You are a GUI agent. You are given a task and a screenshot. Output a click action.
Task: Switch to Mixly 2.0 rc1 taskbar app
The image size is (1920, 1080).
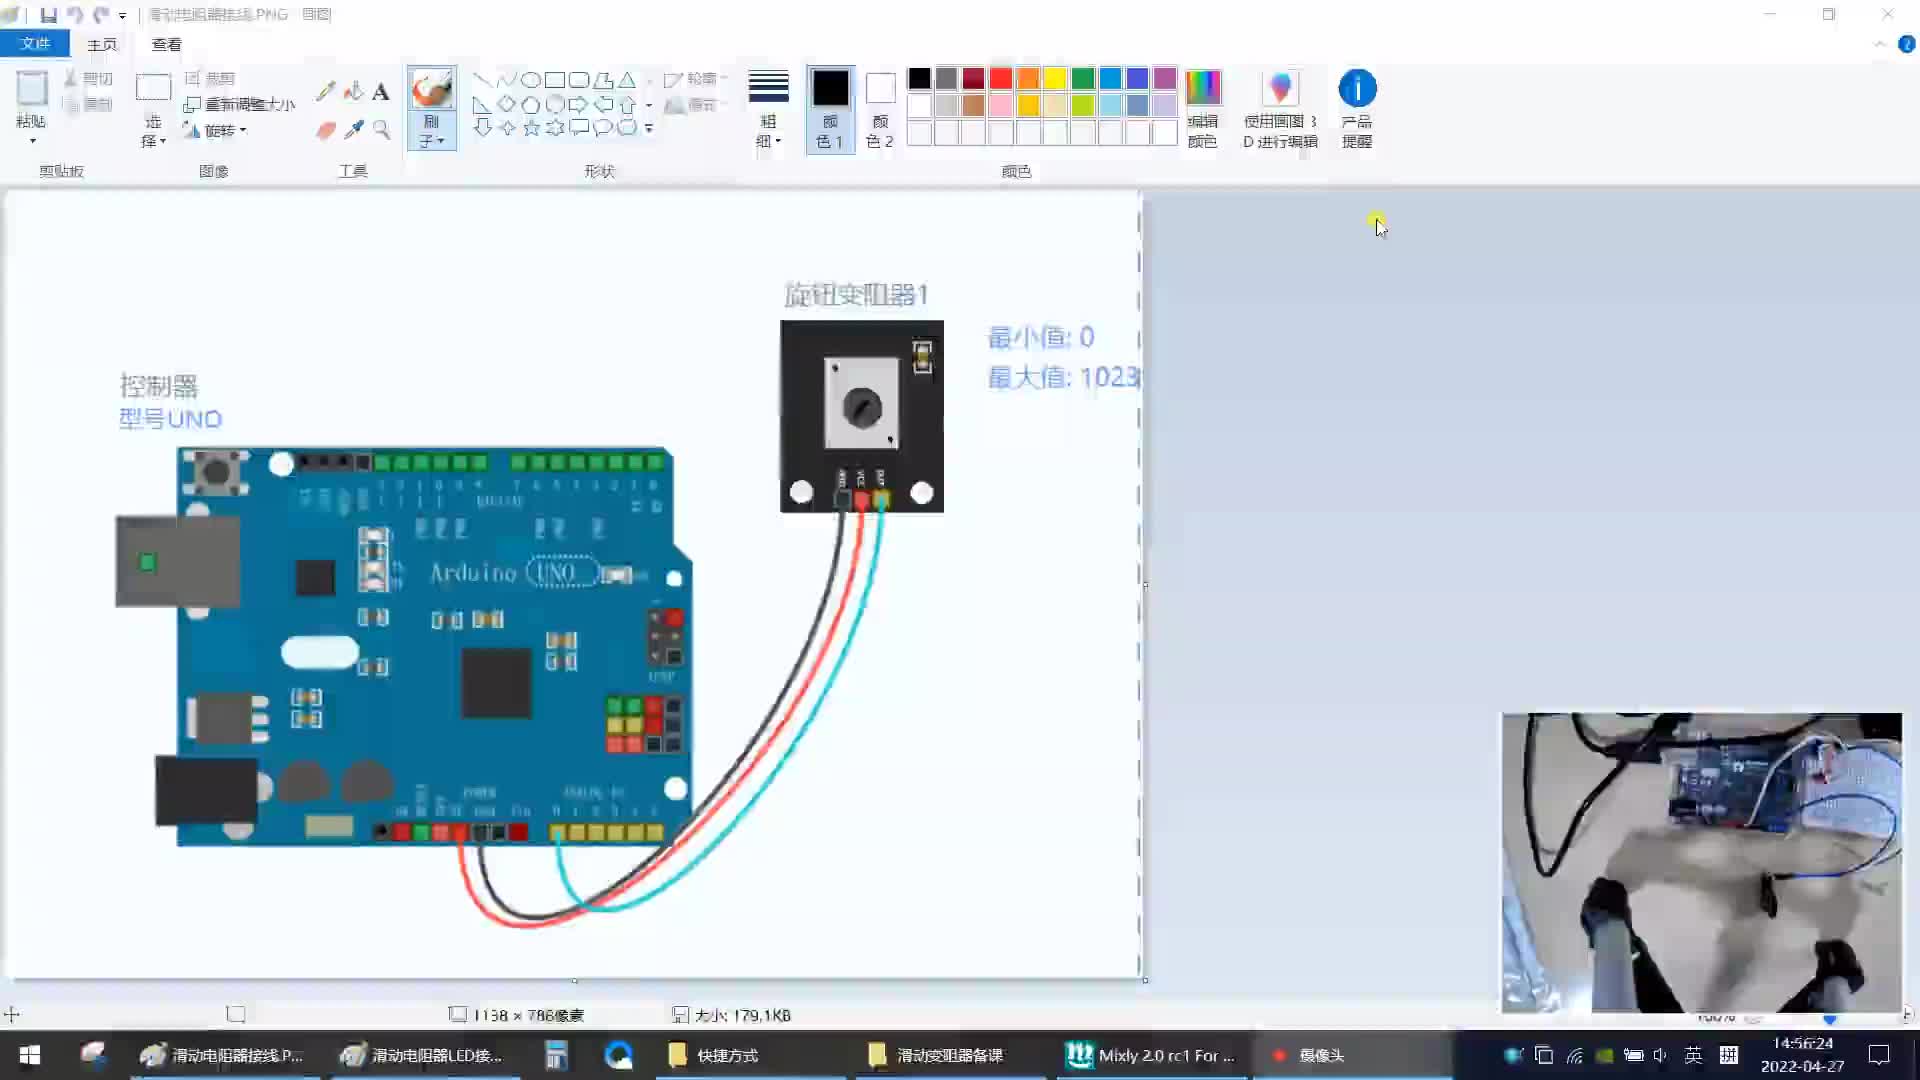tap(1150, 1055)
